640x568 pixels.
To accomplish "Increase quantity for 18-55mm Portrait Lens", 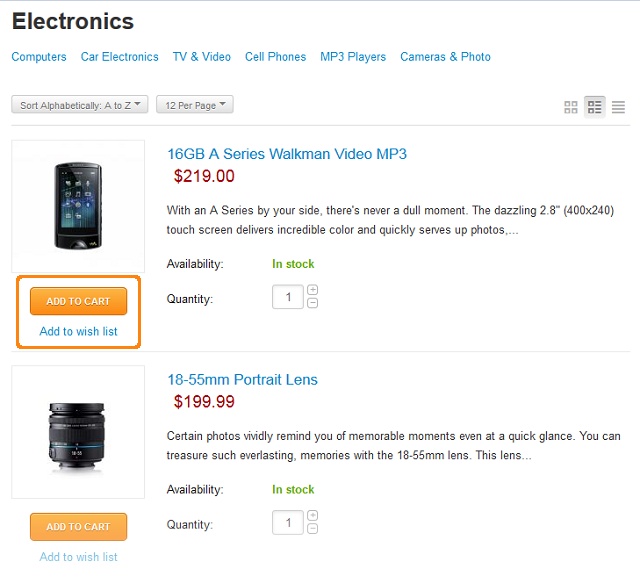I will [x=313, y=515].
